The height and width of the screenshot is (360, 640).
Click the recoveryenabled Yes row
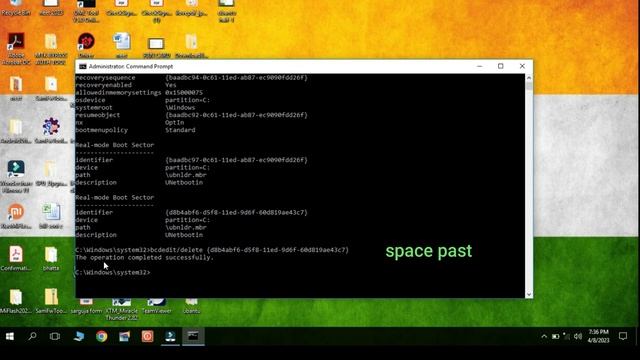coord(126,85)
